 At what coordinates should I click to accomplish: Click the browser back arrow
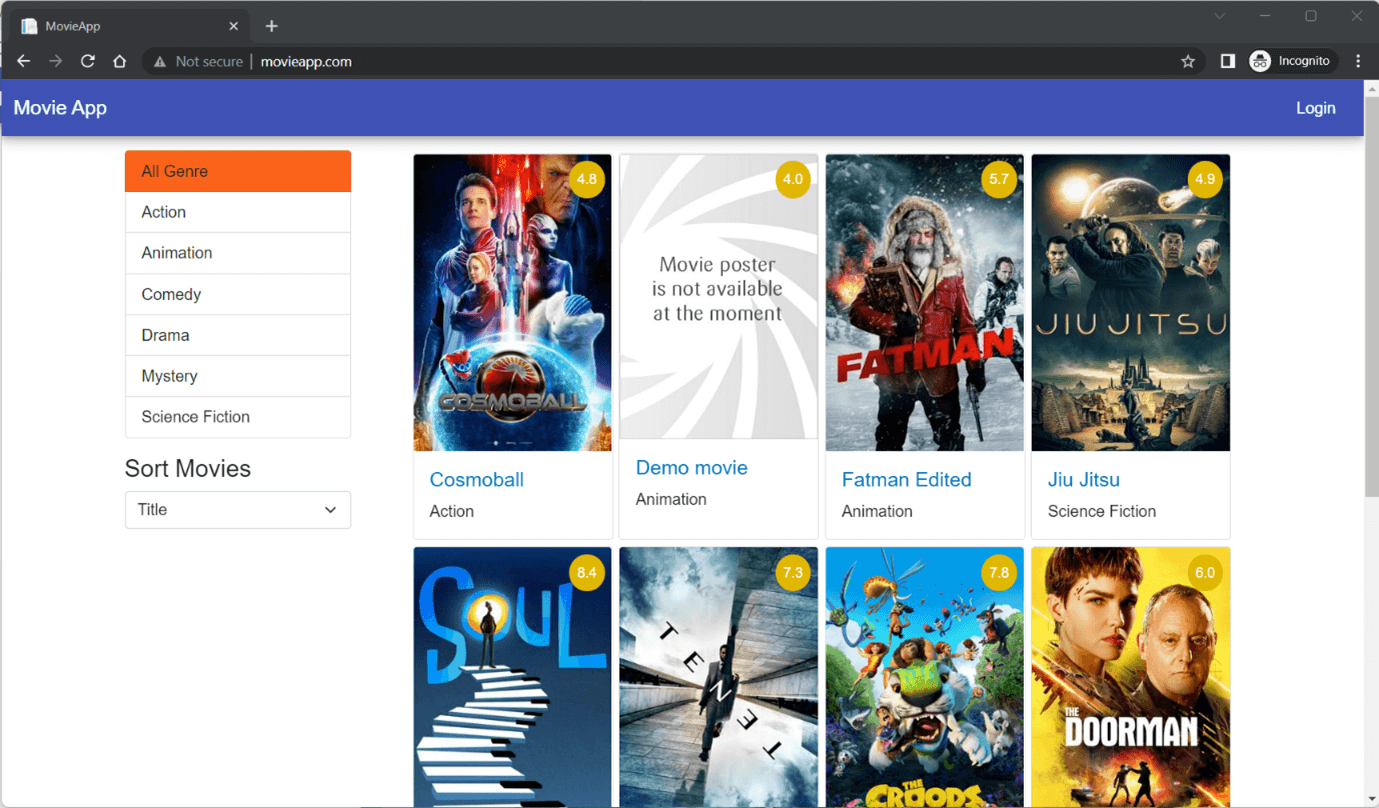click(24, 61)
